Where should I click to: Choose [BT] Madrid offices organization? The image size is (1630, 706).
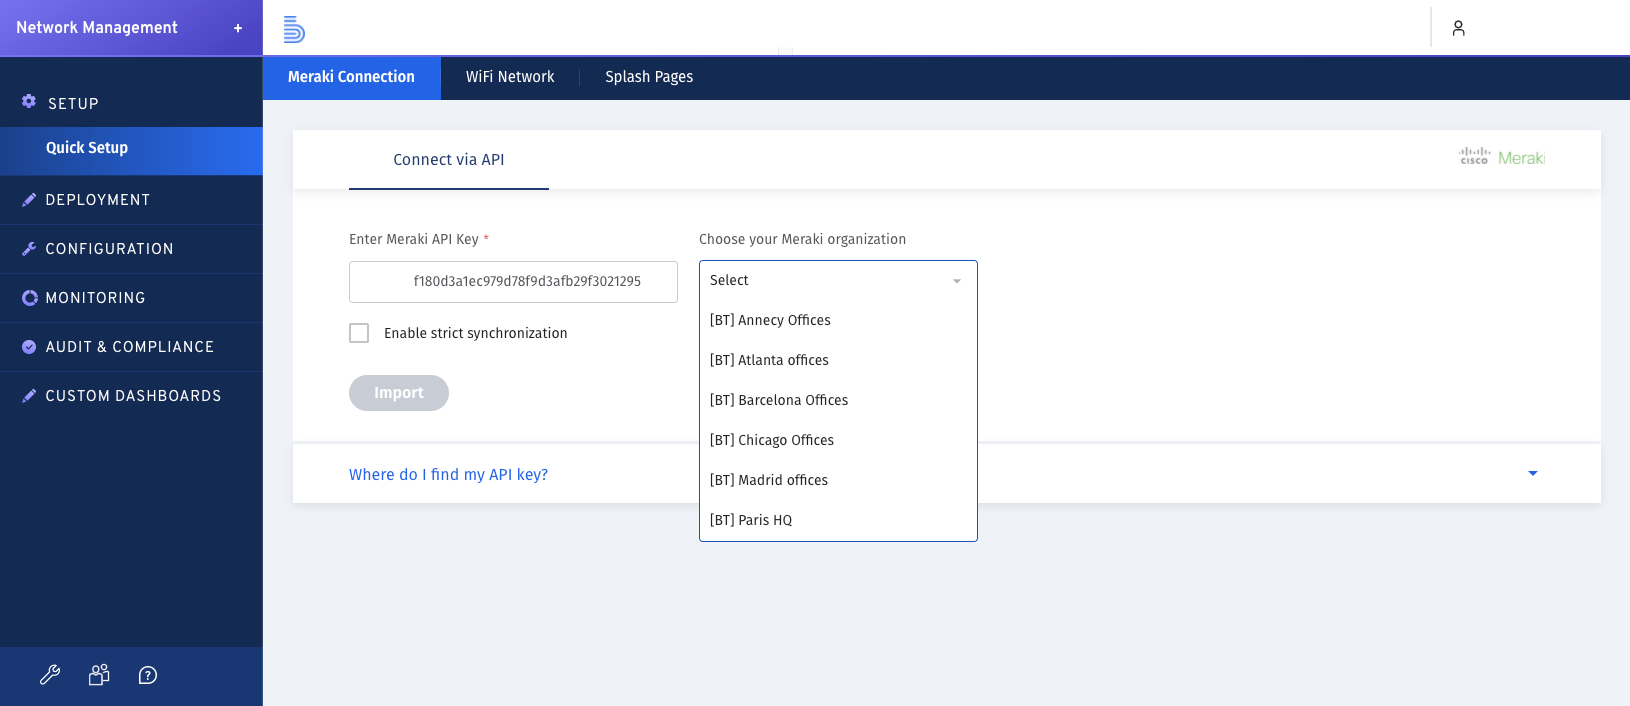tap(838, 480)
